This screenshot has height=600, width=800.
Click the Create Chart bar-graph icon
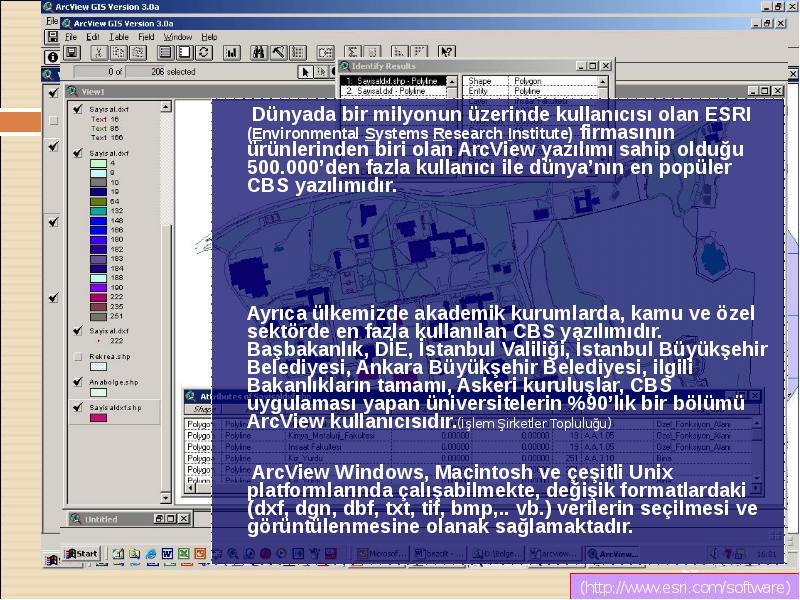[x=232, y=52]
